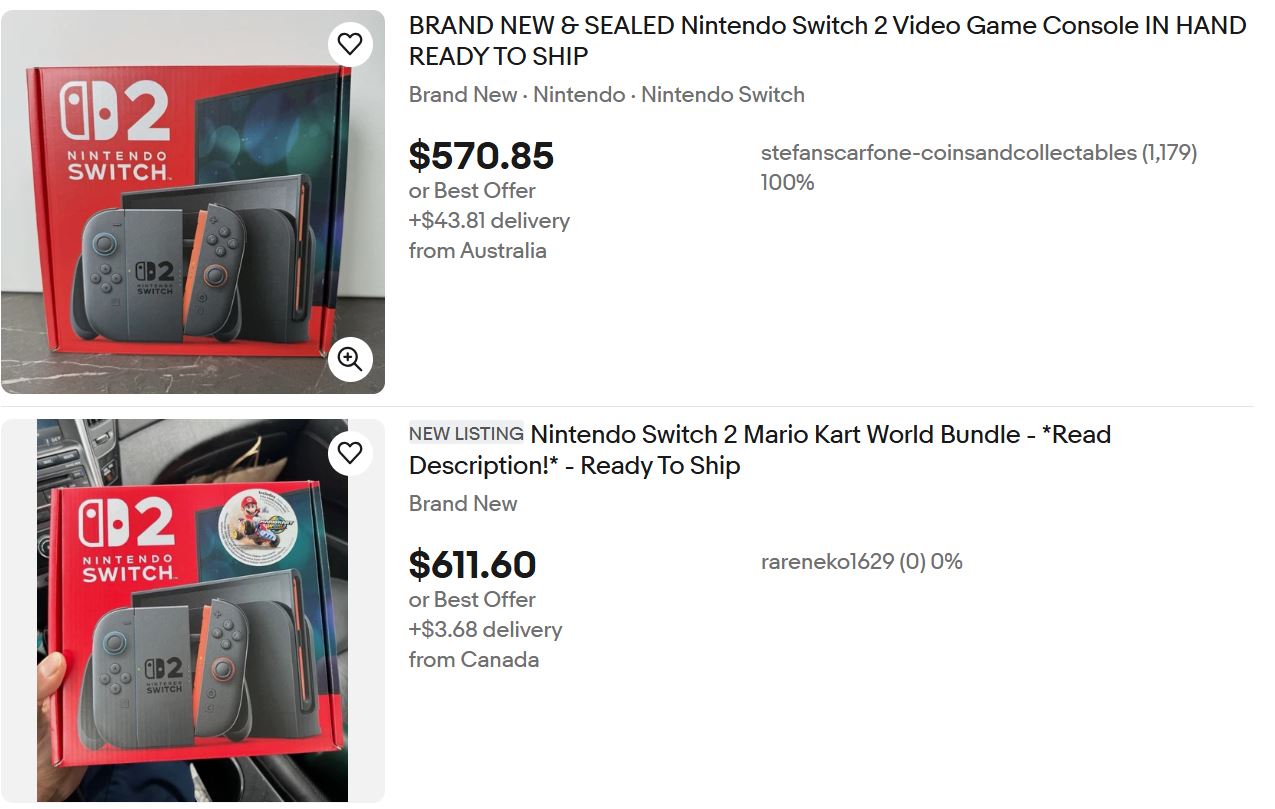The height and width of the screenshot is (809, 1275).
Task: Click the +$43.81 delivery text
Action: 489,221
